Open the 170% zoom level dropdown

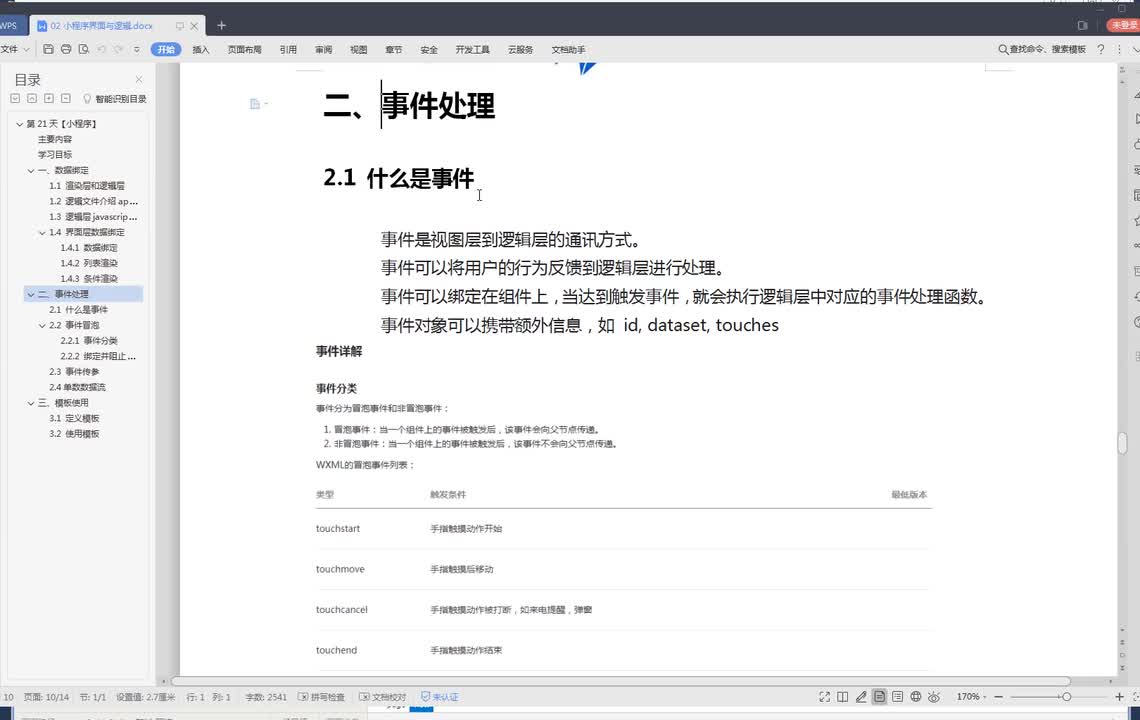tap(971, 697)
